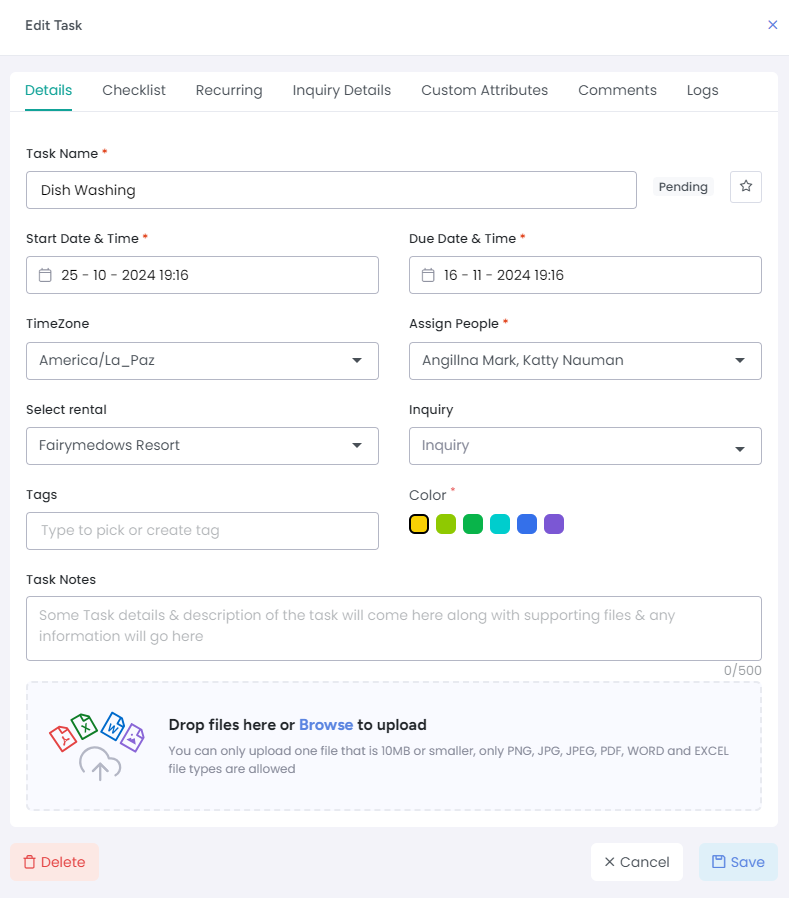This screenshot has width=789, height=898.
Task: Click the Save button
Action: pyautogui.click(x=738, y=862)
